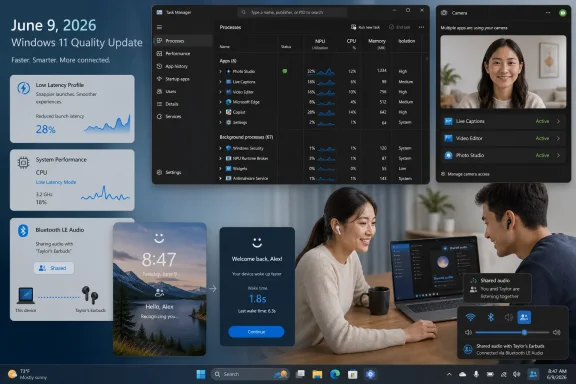The width and height of the screenshot is (576, 384).
Task: Open Task Manager hamburger navigation menu
Action: [x=159, y=27]
